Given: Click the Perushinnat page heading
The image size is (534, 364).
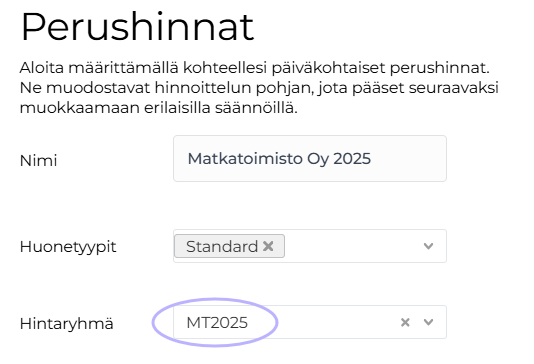Looking at the screenshot, I should [137, 27].
